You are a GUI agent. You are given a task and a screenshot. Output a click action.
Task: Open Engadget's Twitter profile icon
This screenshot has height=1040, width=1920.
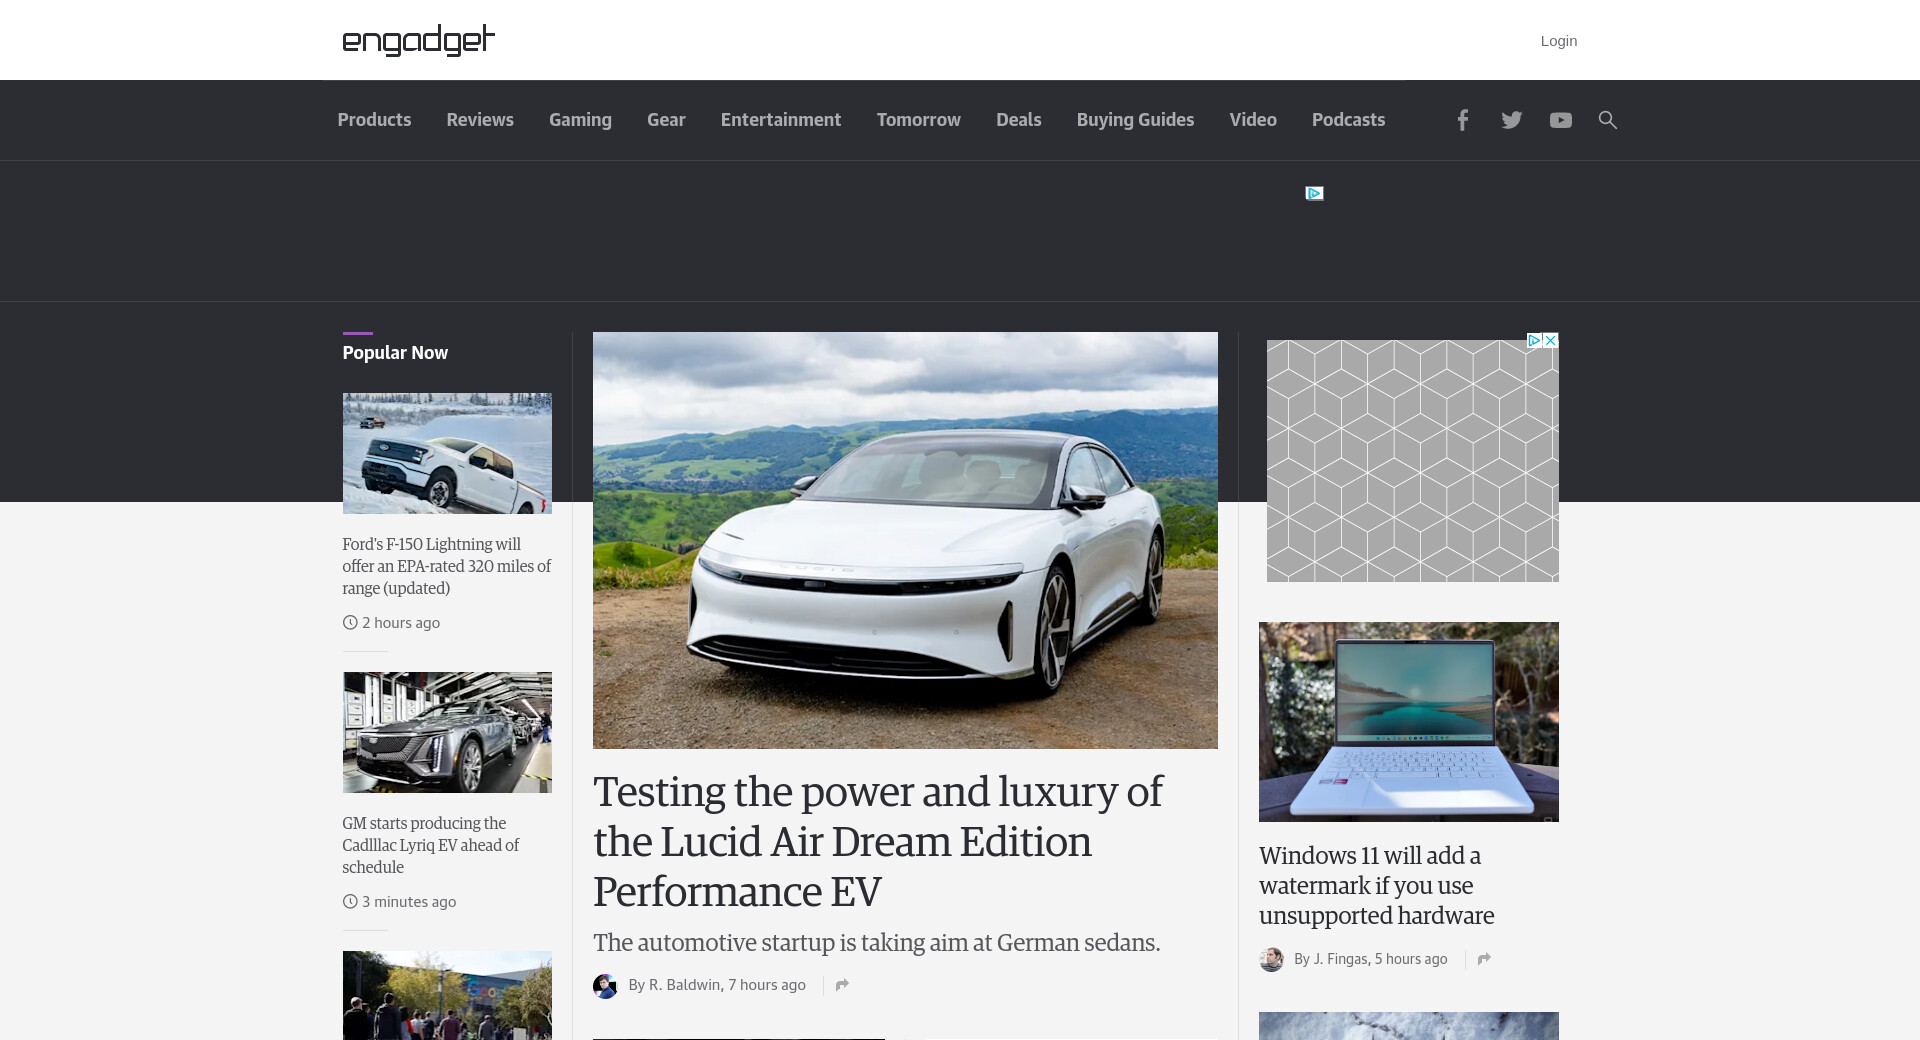pos(1511,120)
